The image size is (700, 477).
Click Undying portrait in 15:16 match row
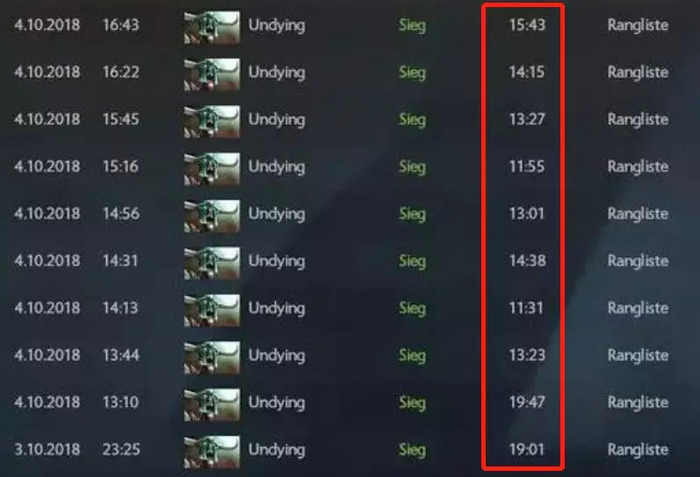[x=212, y=169]
